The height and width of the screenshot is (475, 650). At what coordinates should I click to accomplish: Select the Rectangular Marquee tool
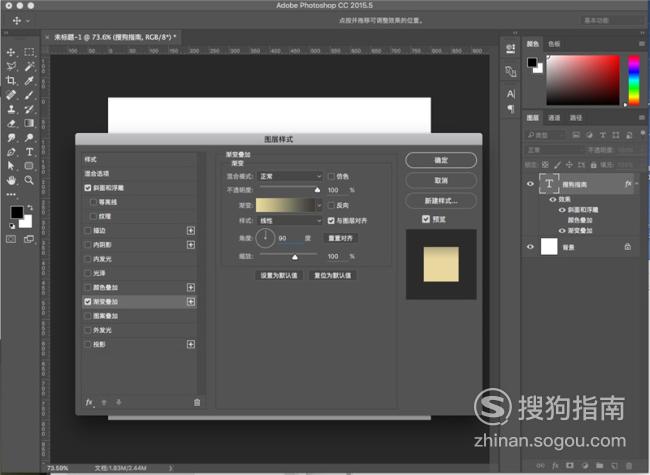pyautogui.click(x=29, y=52)
